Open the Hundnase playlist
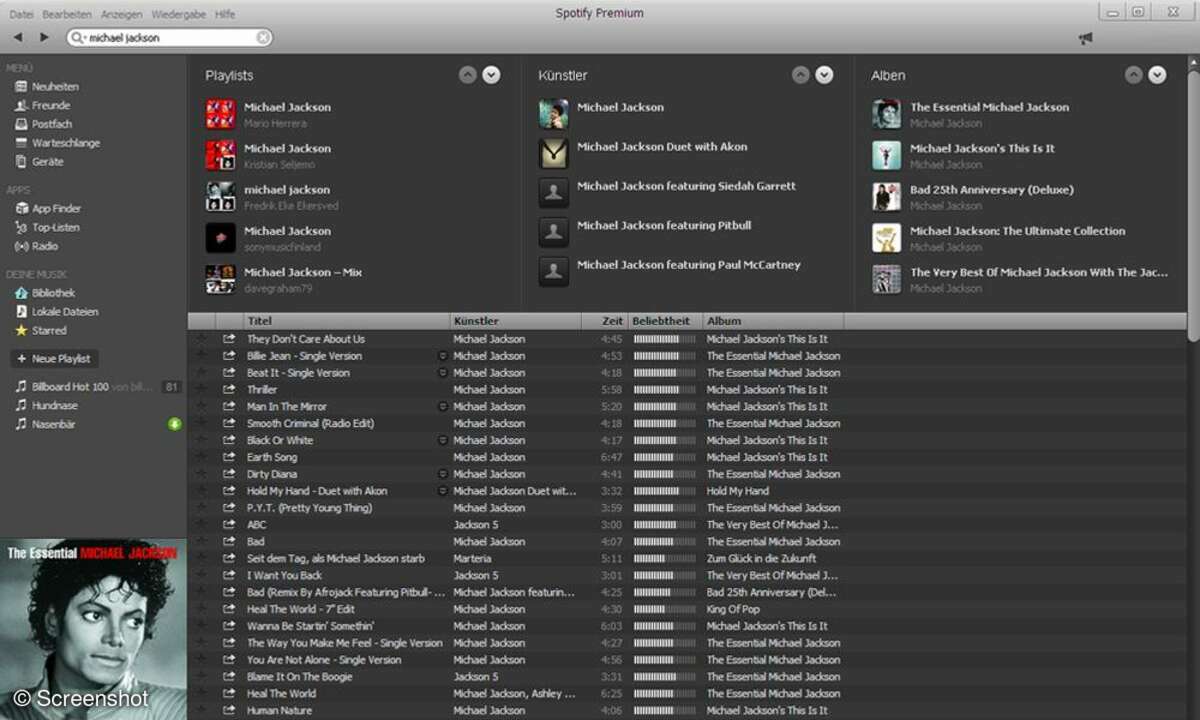The width and height of the screenshot is (1200, 720). click(x=54, y=405)
